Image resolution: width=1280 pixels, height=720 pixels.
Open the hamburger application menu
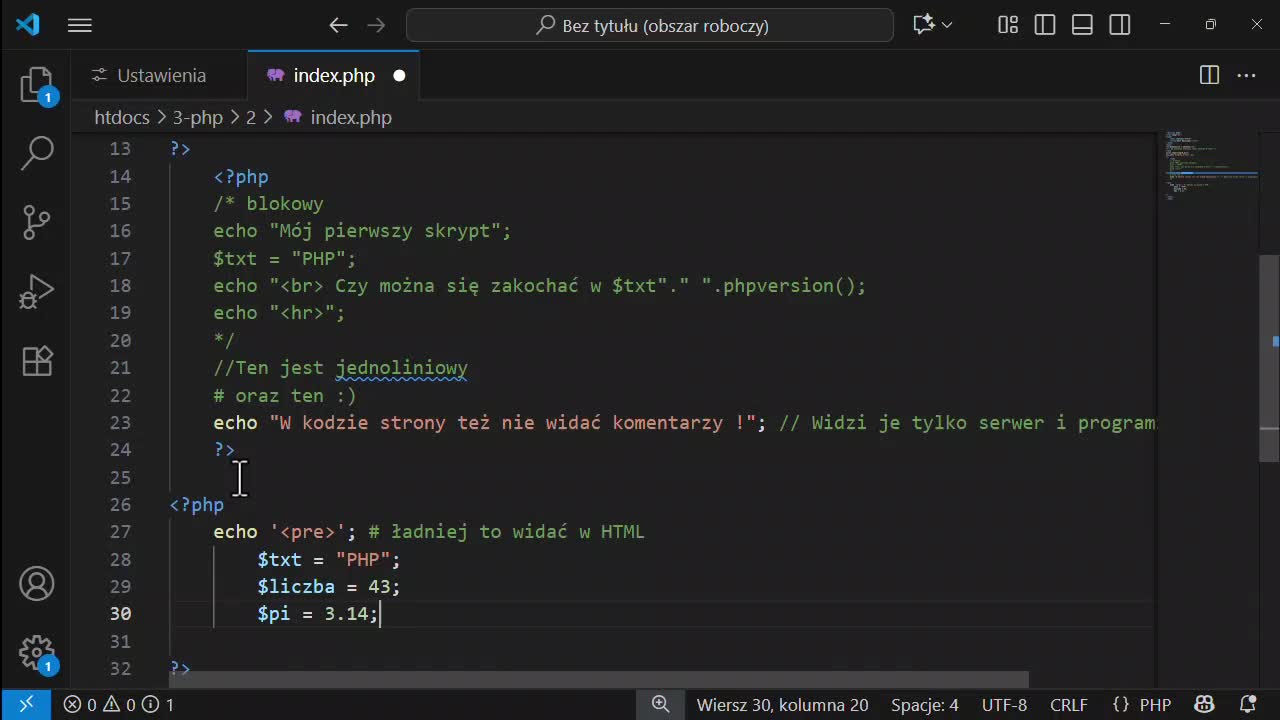click(x=80, y=25)
